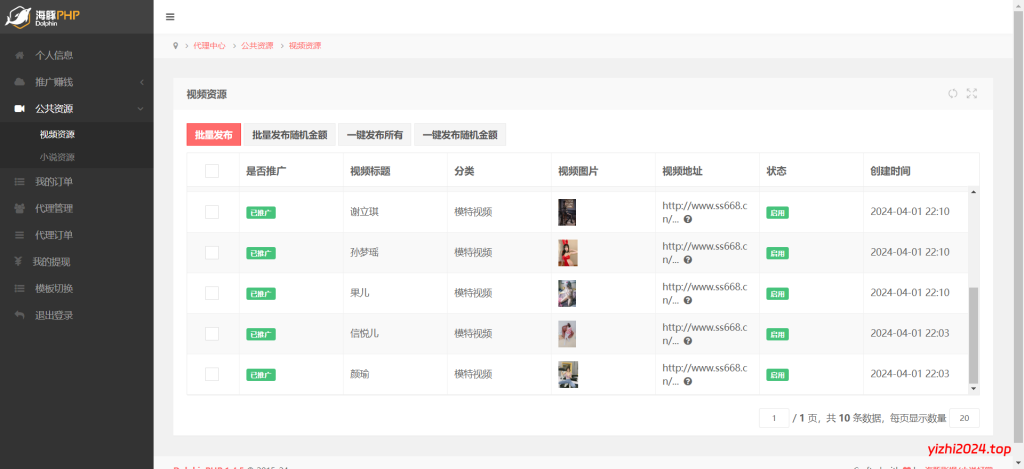Viewport: 1024px width, 469px height.
Task: Click help icon beside 果儿 video URL
Action: (x=688, y=300)
